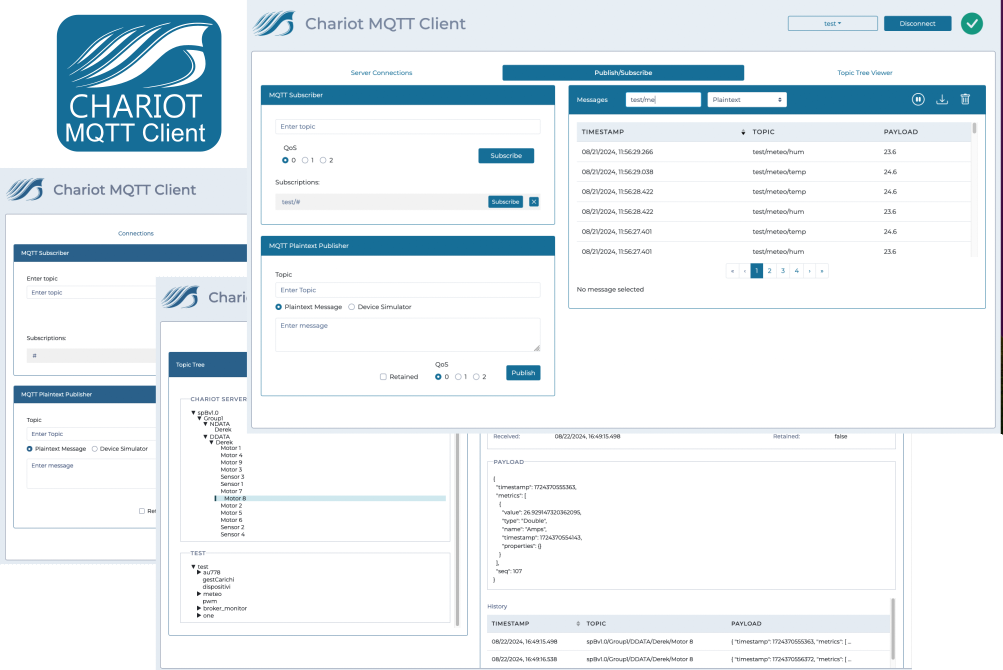This screenshot has height=670, width=1003.
Task: Collapse the NDATA tree node
Action: click(x=205, y=424)
